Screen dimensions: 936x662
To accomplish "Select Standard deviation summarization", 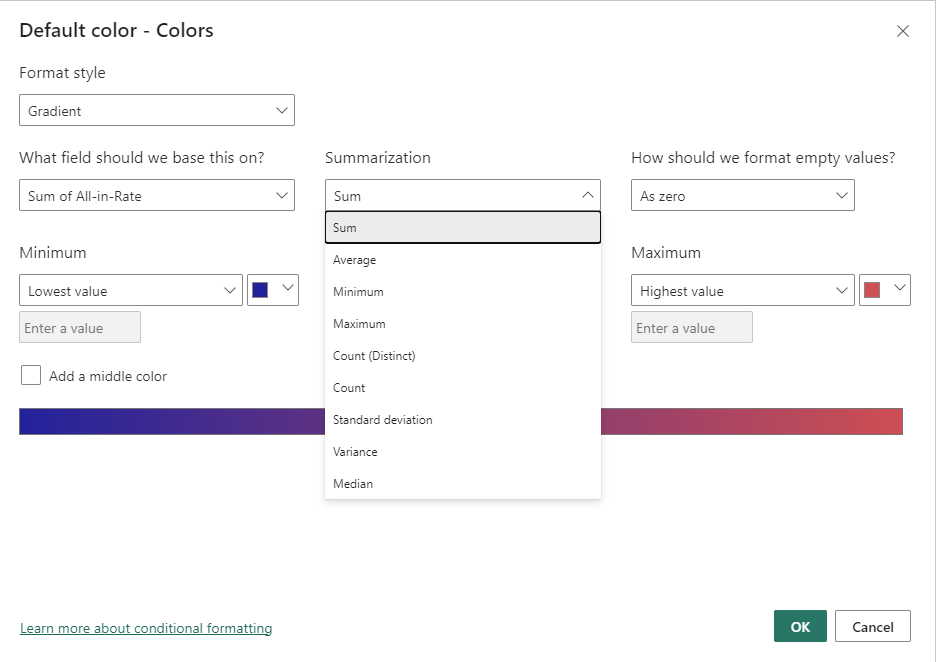I will pyautogui.click(x=463, y=420).
